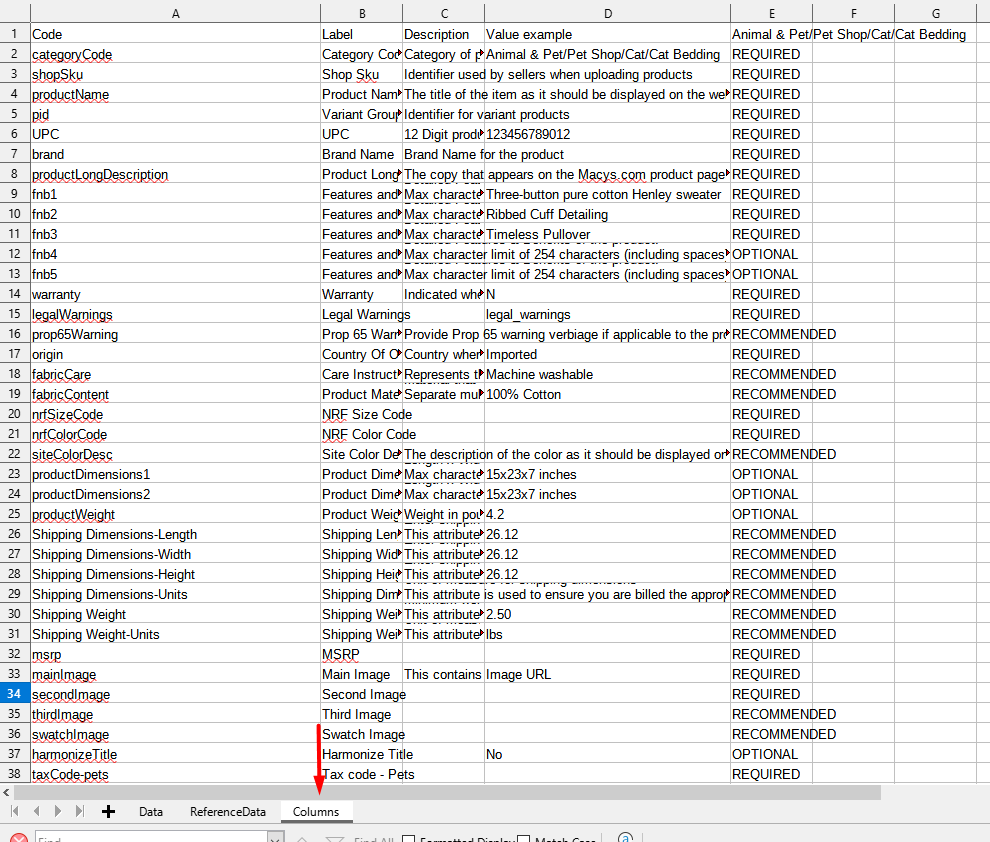Click the 'Code' header cell
Screen dimensions: 990x842
coord(176,34)
